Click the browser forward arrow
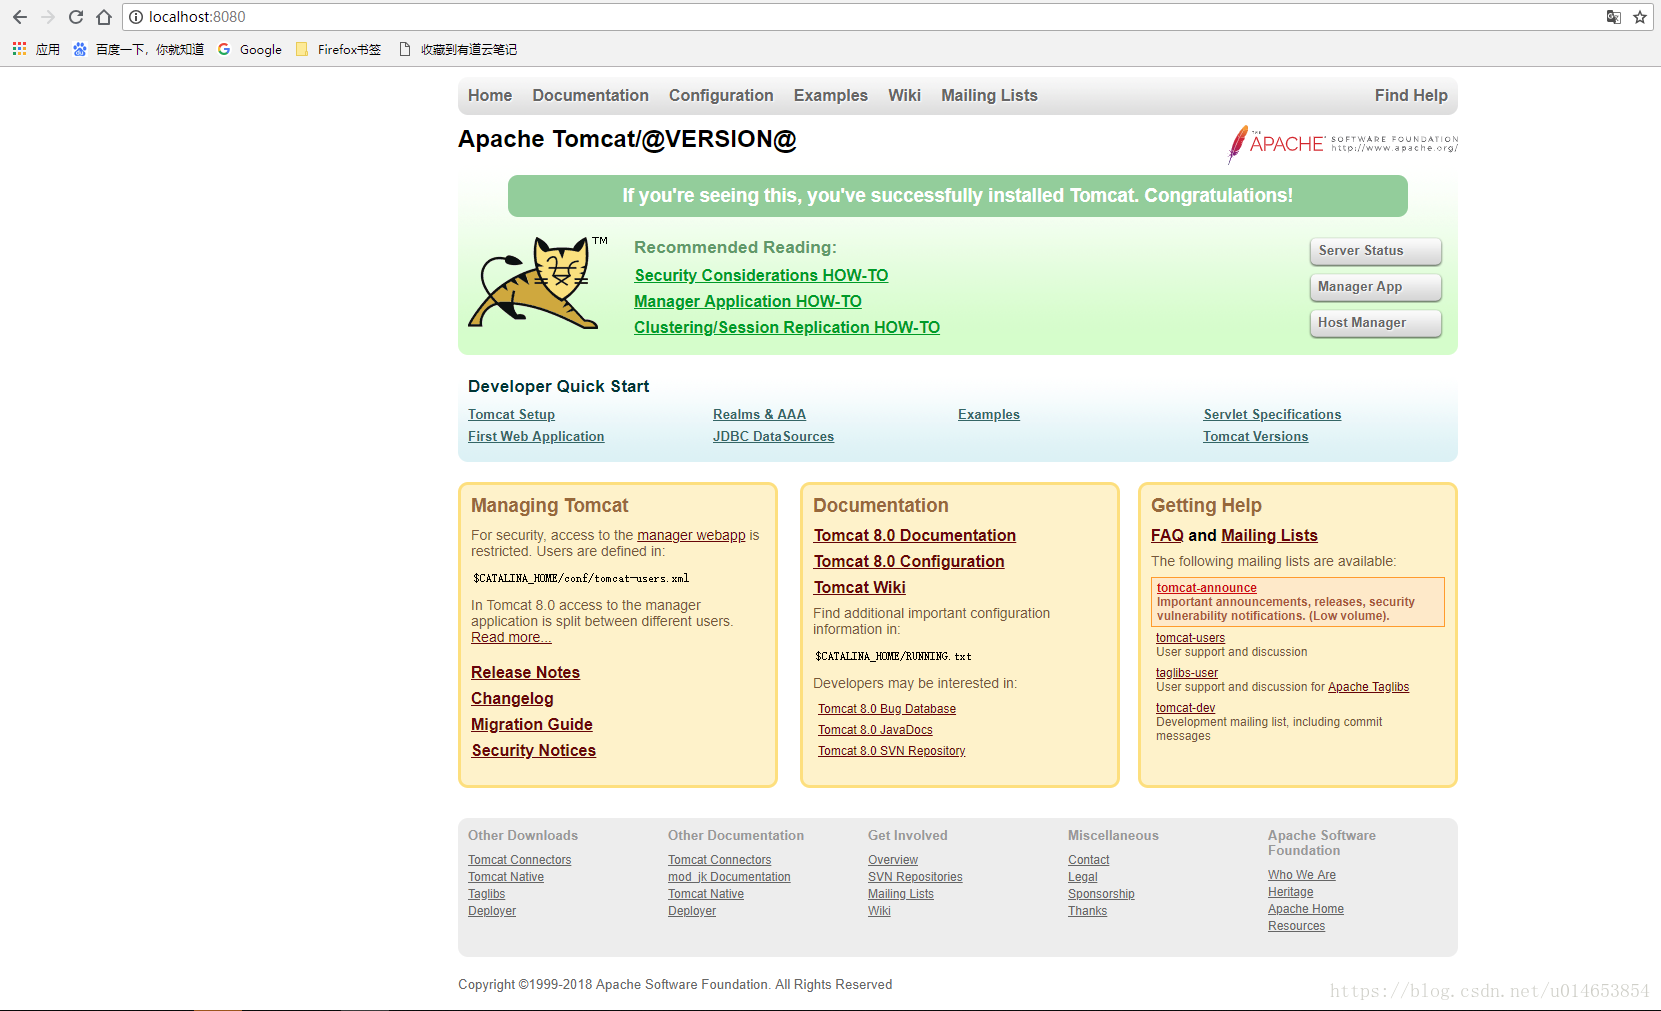The height and width of the screenshot is (1011, 1661). [47, 17]
